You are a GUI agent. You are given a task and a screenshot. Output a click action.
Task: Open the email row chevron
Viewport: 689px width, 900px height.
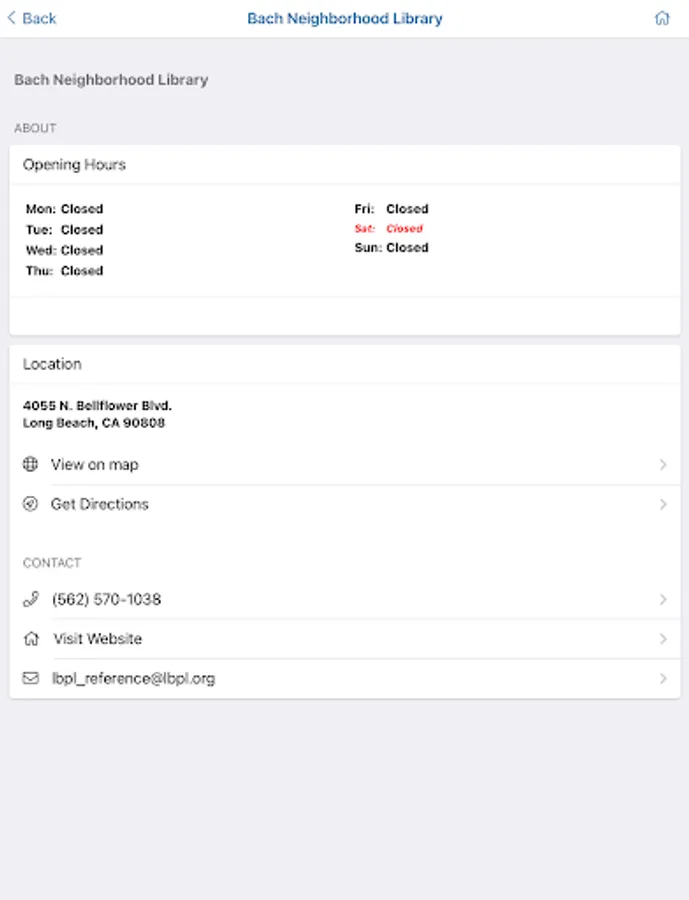point(663,678)
